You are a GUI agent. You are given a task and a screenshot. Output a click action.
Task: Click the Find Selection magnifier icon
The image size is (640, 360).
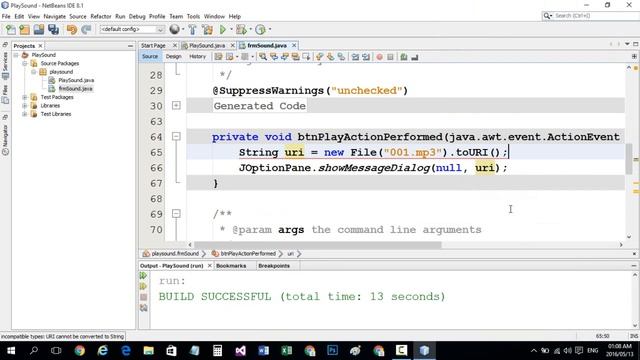pos(263,57)
